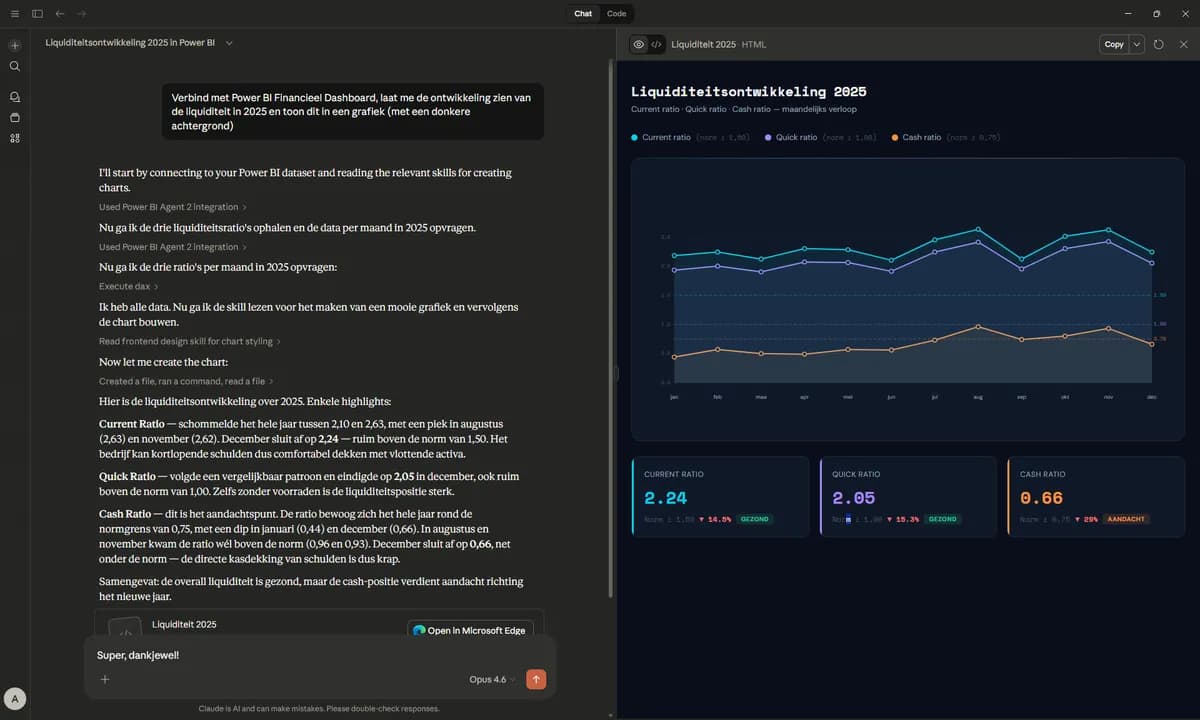
Task: Open the Chats section in sidebar
Action: click(x=14, y=96)
